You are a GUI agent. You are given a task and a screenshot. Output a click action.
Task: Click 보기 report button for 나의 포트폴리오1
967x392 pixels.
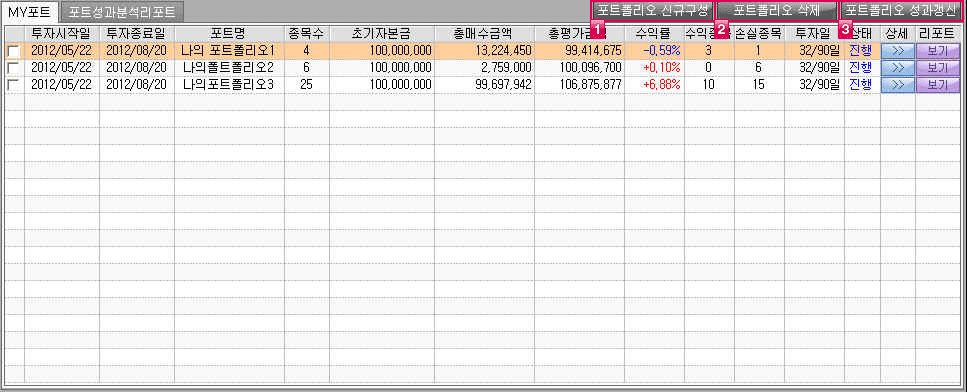(937, 51)
